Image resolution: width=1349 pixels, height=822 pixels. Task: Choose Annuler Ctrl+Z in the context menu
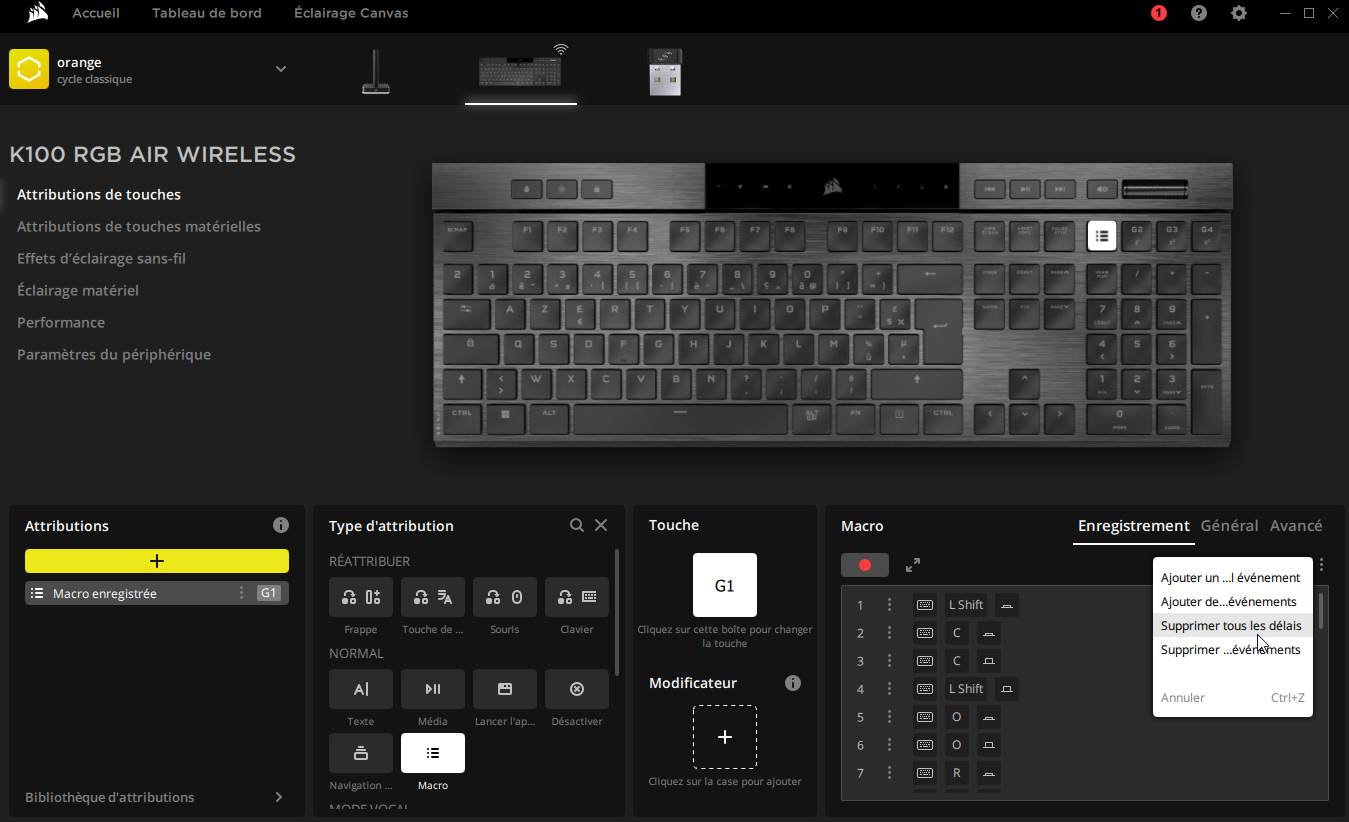pos(1232,697)
